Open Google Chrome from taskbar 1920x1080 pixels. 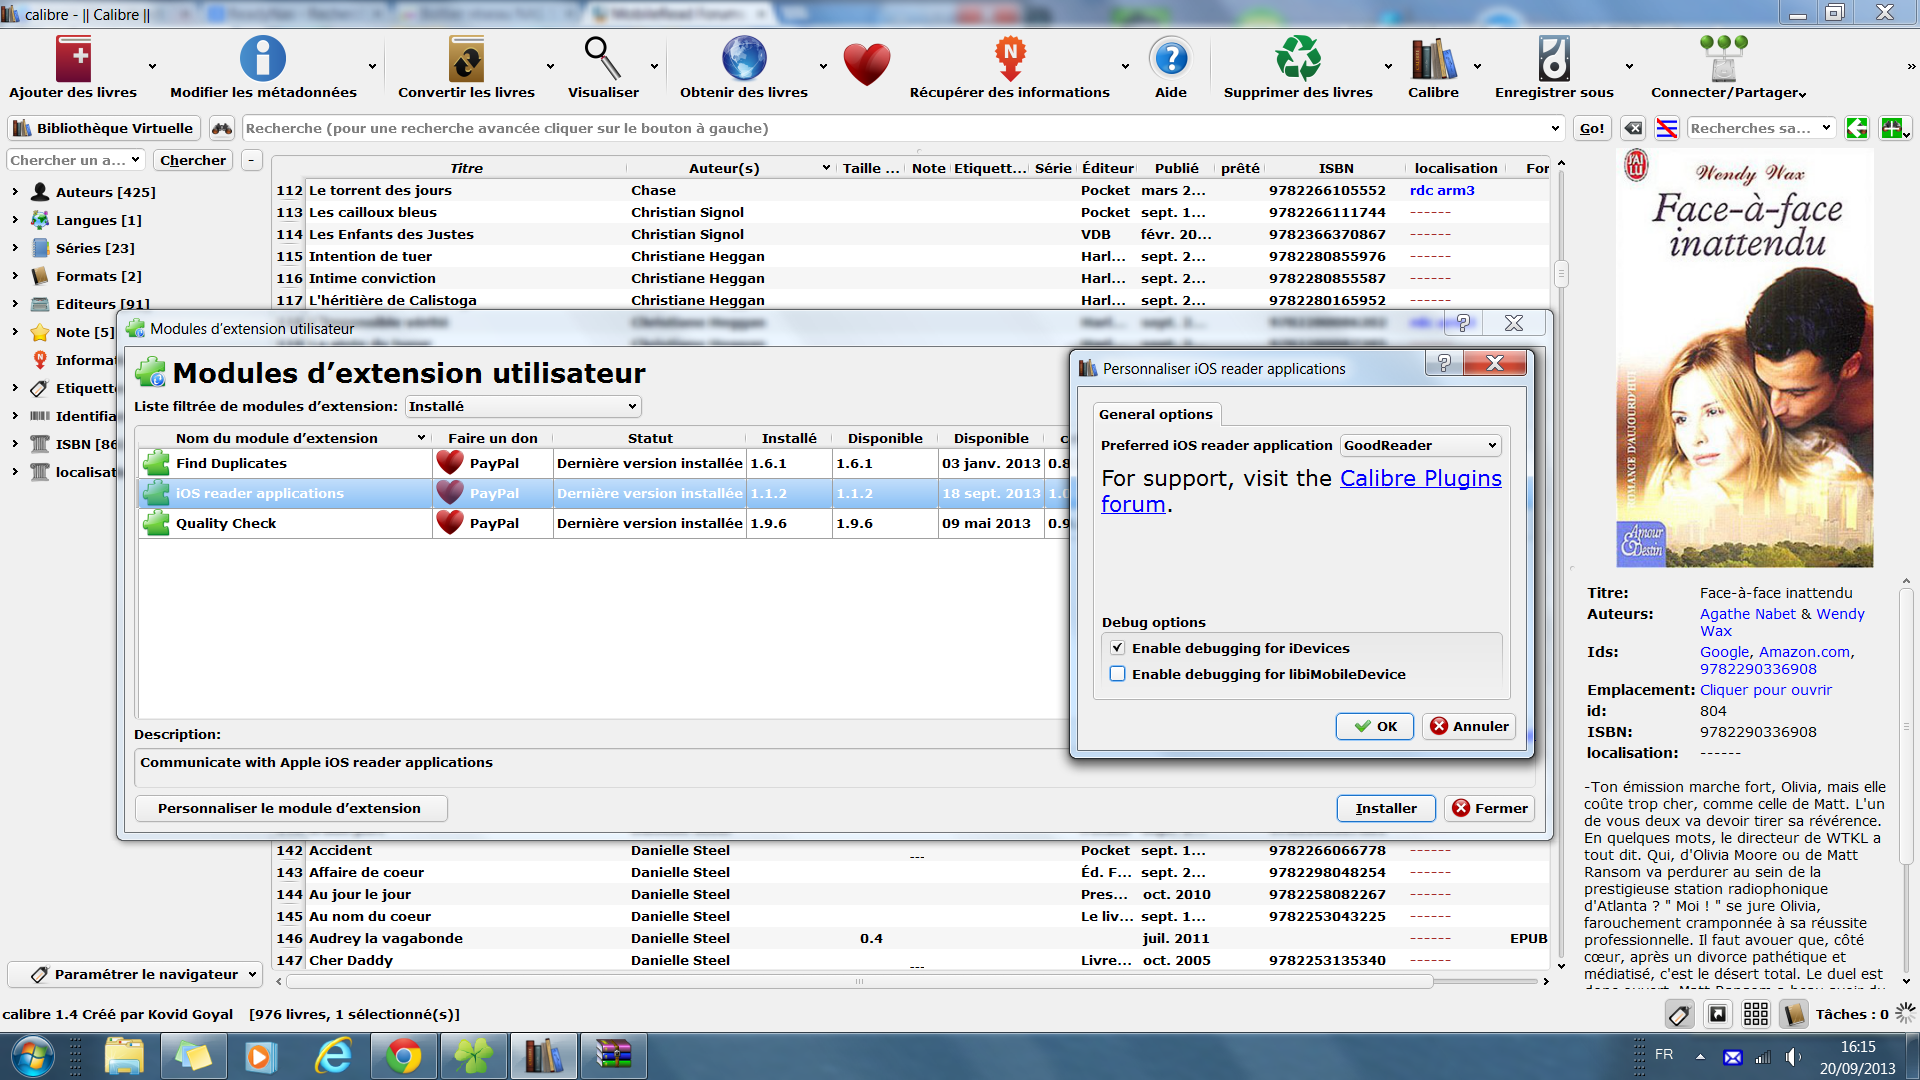click(403, 1056)
